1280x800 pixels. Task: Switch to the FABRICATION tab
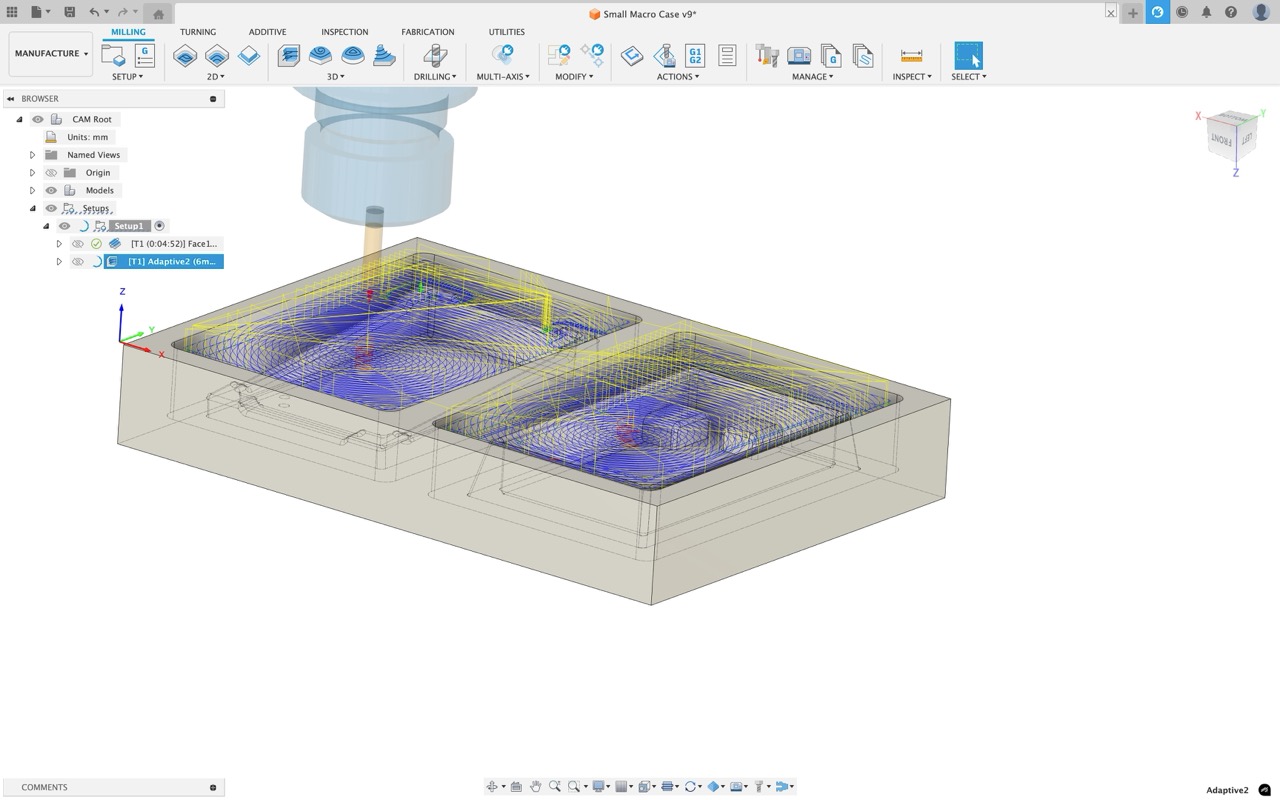click(x=428, y=32)
